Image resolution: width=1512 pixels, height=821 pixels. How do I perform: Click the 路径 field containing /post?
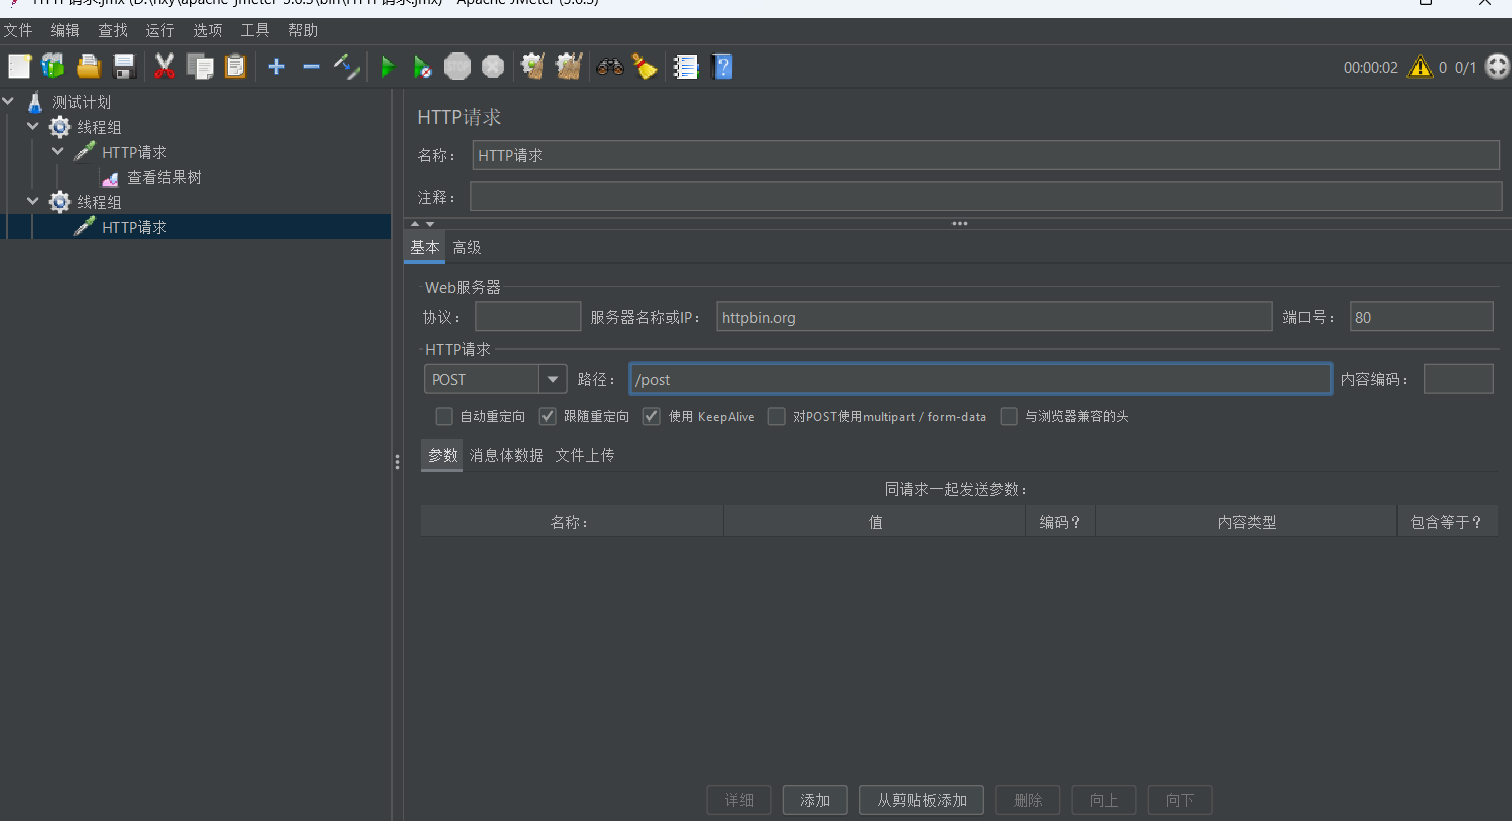coord(981,379)
